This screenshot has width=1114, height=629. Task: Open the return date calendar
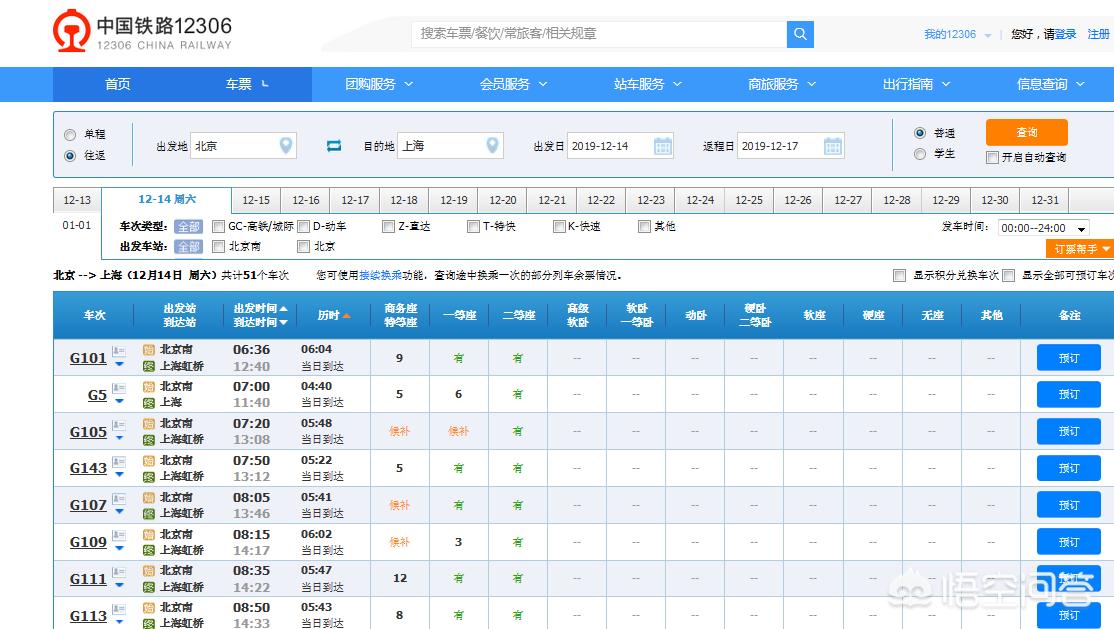833,146
